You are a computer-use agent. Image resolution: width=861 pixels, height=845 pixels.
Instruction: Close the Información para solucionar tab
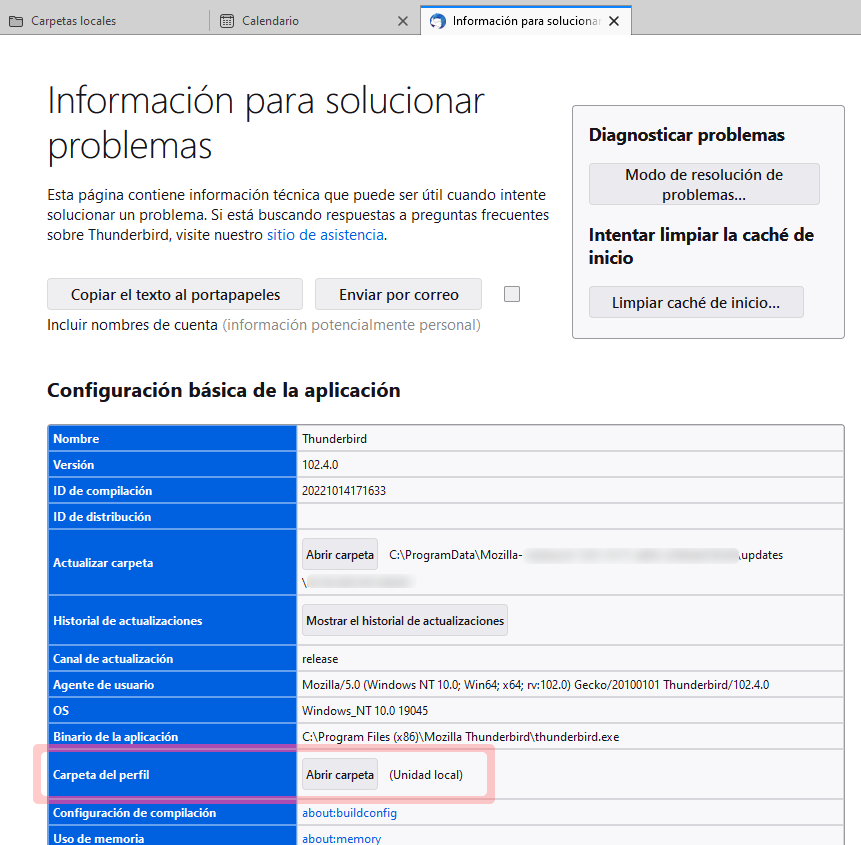pyautogui.click(x=614, y=21)
